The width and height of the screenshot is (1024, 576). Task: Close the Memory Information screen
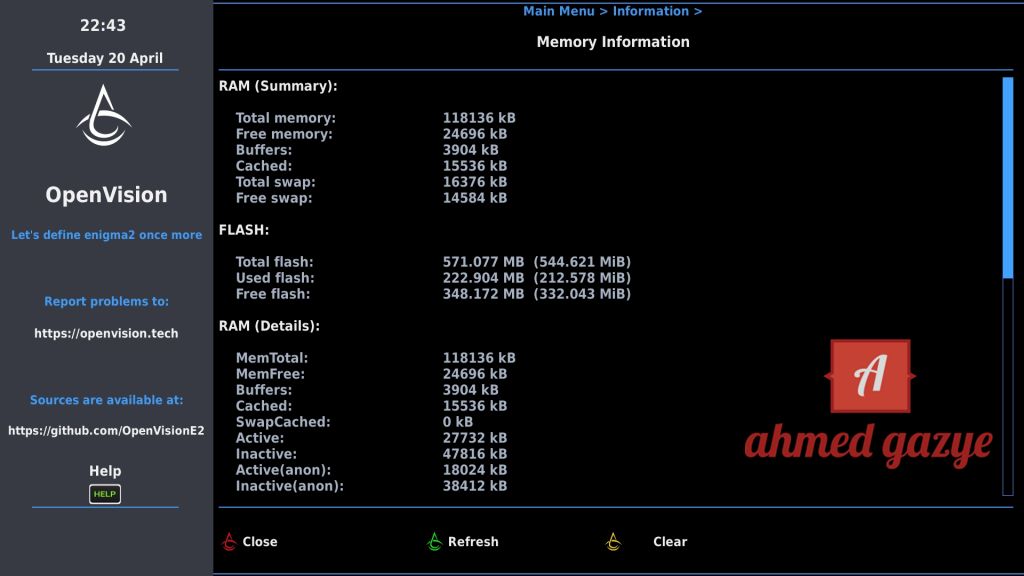260,541
